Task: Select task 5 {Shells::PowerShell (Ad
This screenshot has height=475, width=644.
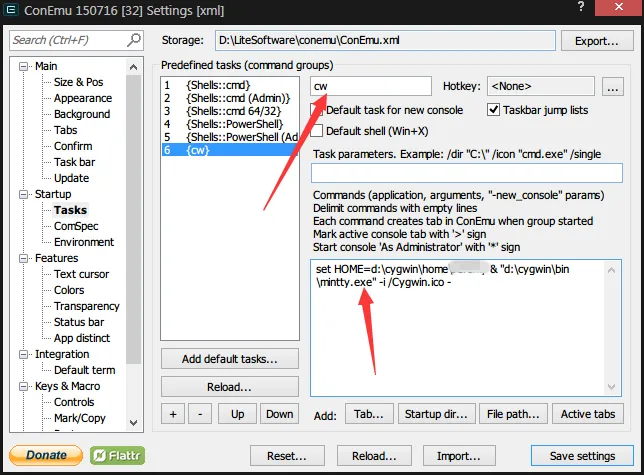Action: point(230,137)
